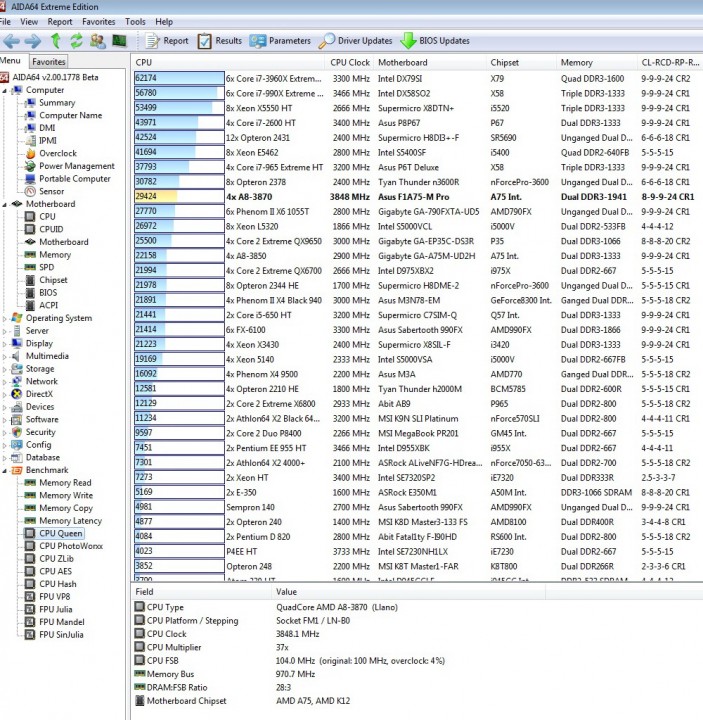Sort by CPU Clock column header
This screenshot has width=703, height=720.
point(350,62)
